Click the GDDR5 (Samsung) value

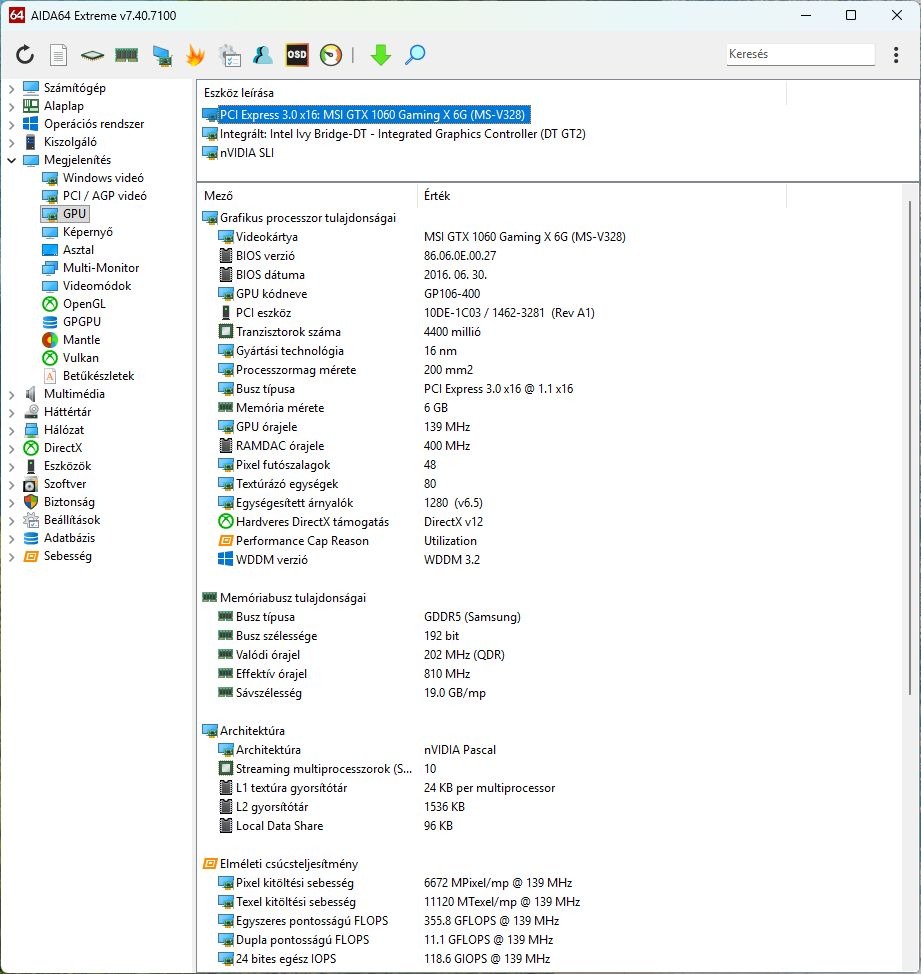point(472,617)
